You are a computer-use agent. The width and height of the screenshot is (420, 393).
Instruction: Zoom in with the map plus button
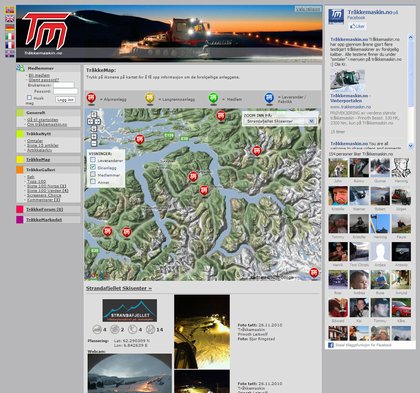(94, 137)
